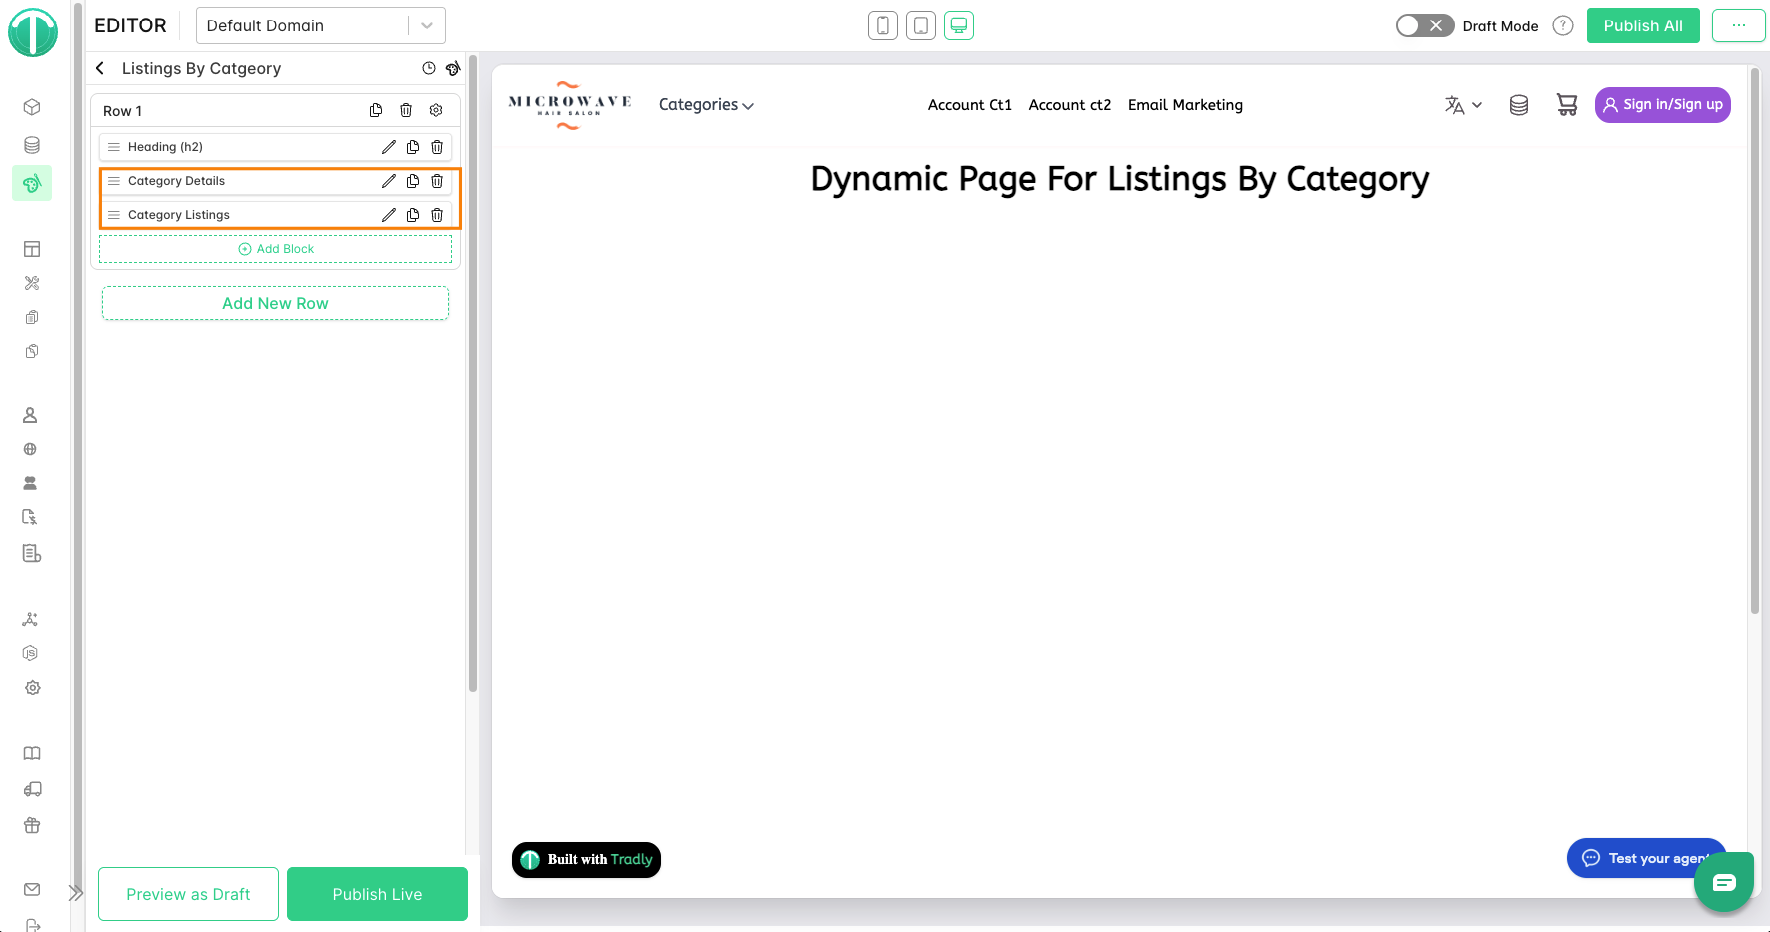Toggle Draft Mode switch

pyautogui.click(x=1424, y=26)
